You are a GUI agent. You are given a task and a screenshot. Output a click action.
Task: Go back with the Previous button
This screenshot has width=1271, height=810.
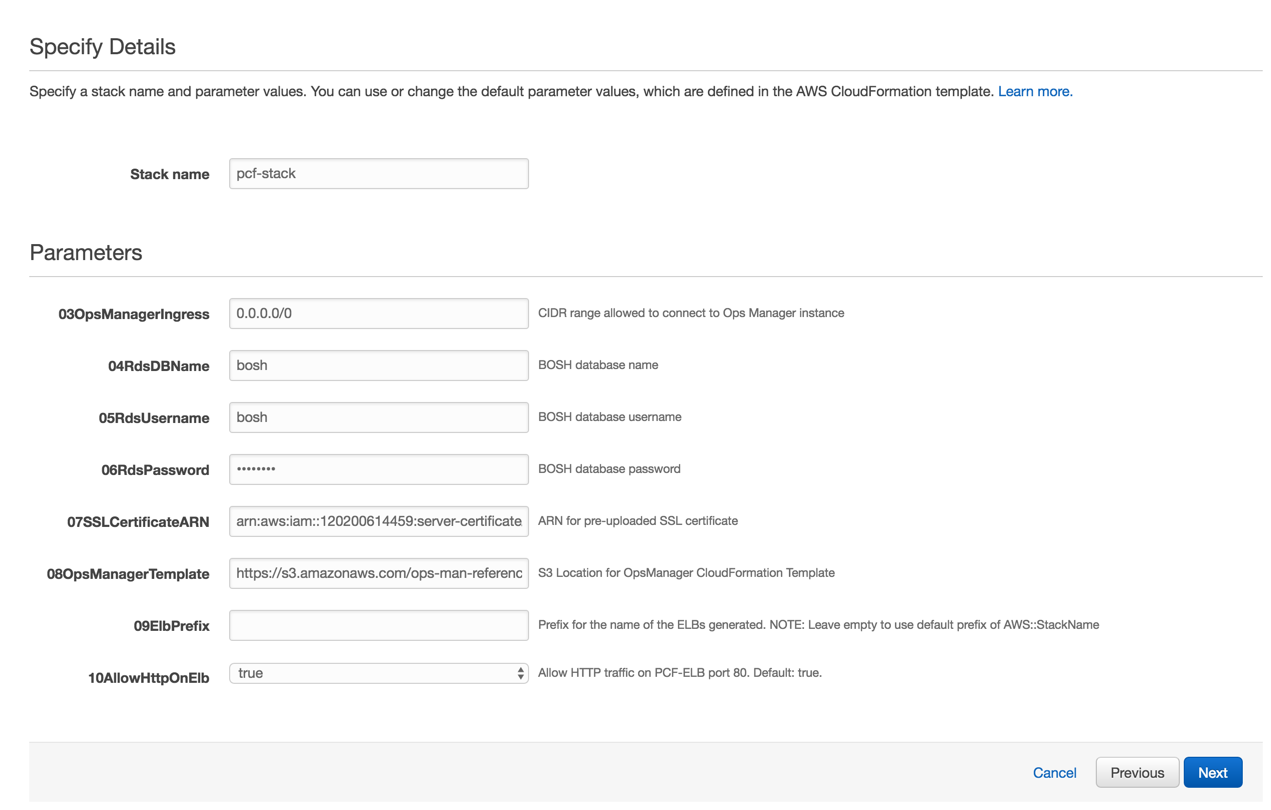1137,772
